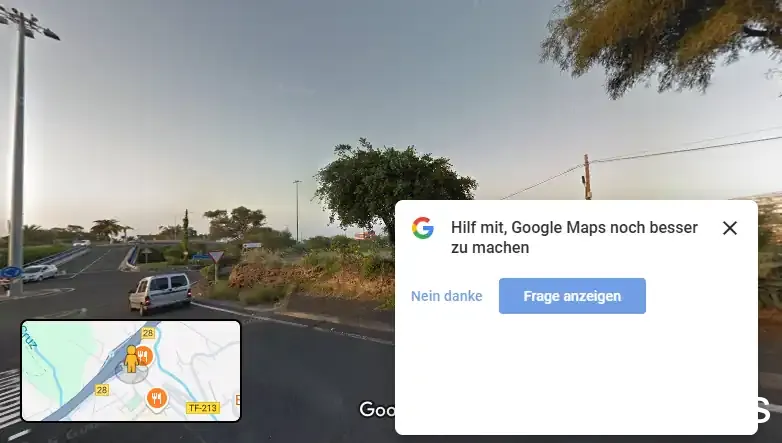782x443 pixels.
Task: Select the restaurant marker beside Pegman
Action: (x=144, y=356)
